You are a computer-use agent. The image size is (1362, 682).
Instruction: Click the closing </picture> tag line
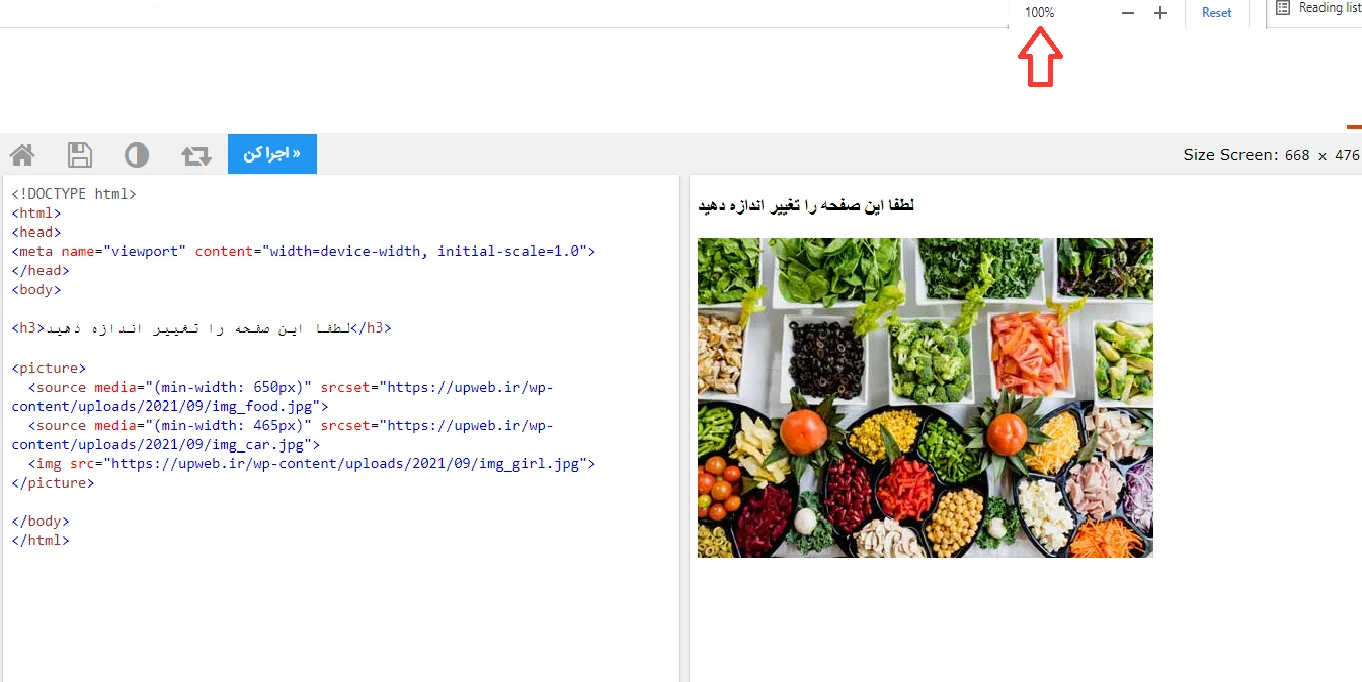(53, 483)
